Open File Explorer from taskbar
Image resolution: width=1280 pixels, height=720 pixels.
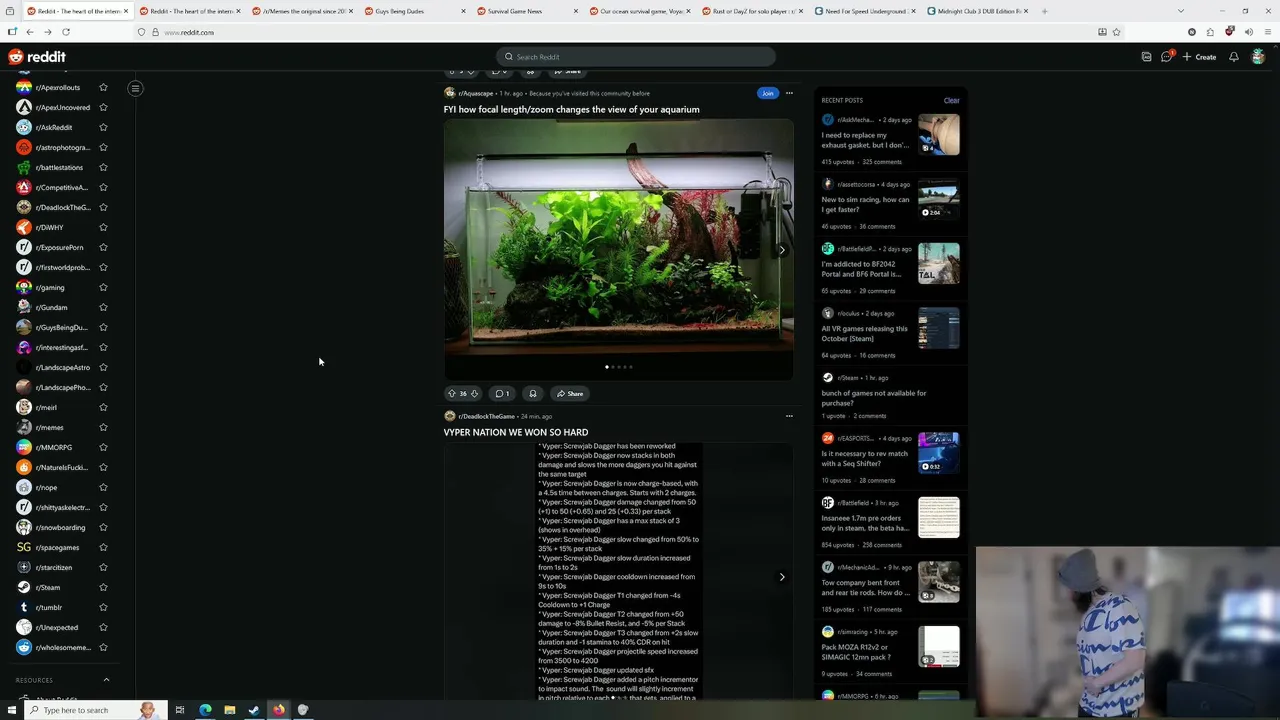pyautogui.click(x=229, y=710)
